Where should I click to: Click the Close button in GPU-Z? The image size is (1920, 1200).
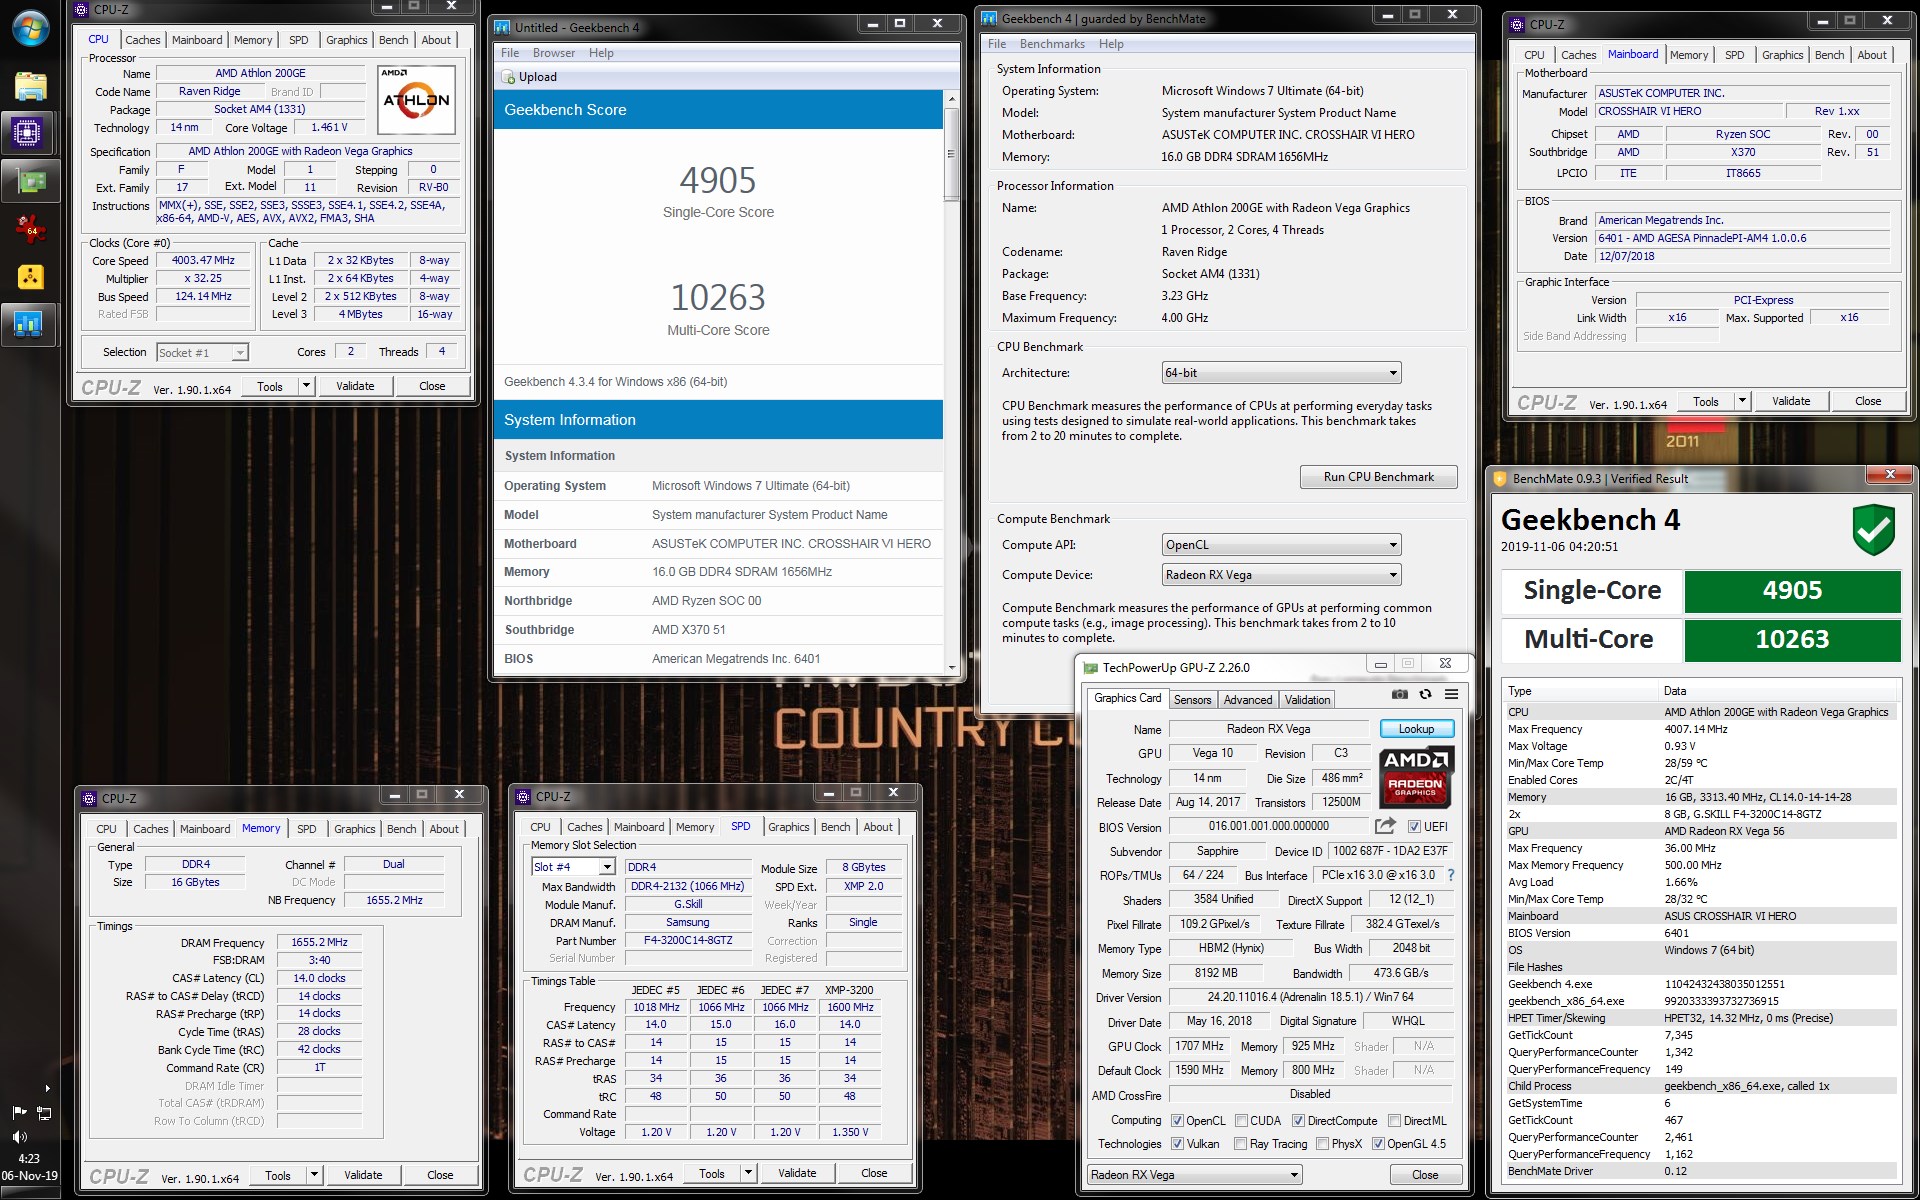click(x=1425, y=1175)
